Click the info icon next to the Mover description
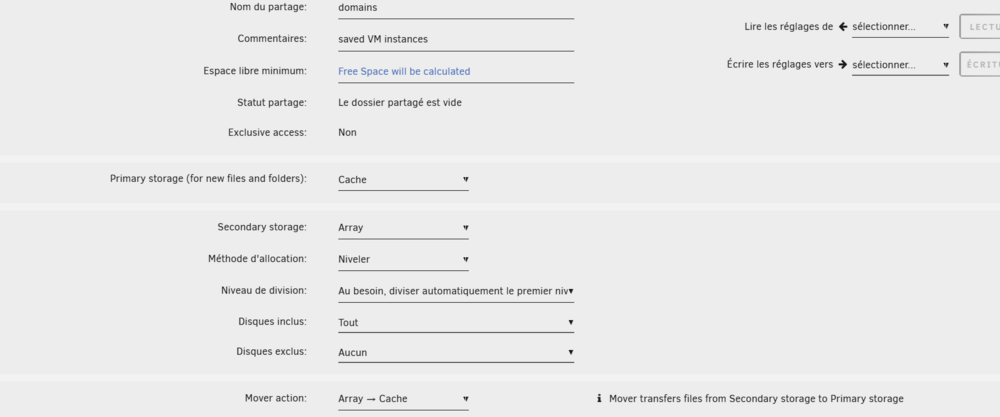This screenshot has height=417, width=1000. point(599,399)
